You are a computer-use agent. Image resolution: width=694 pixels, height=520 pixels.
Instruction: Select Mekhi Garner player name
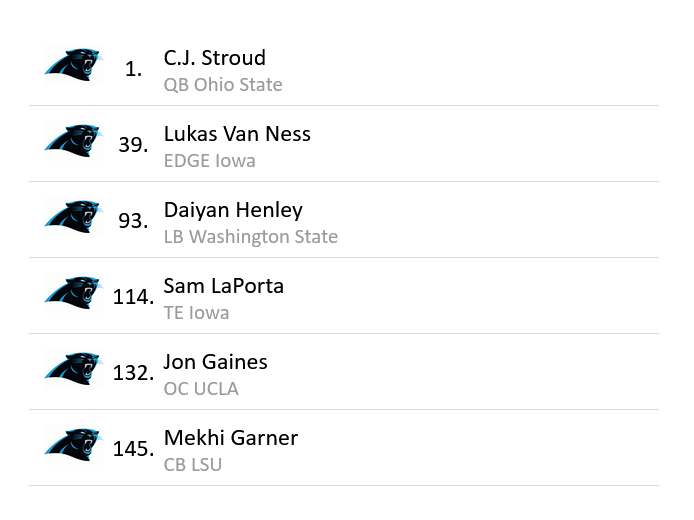[231, 438]
